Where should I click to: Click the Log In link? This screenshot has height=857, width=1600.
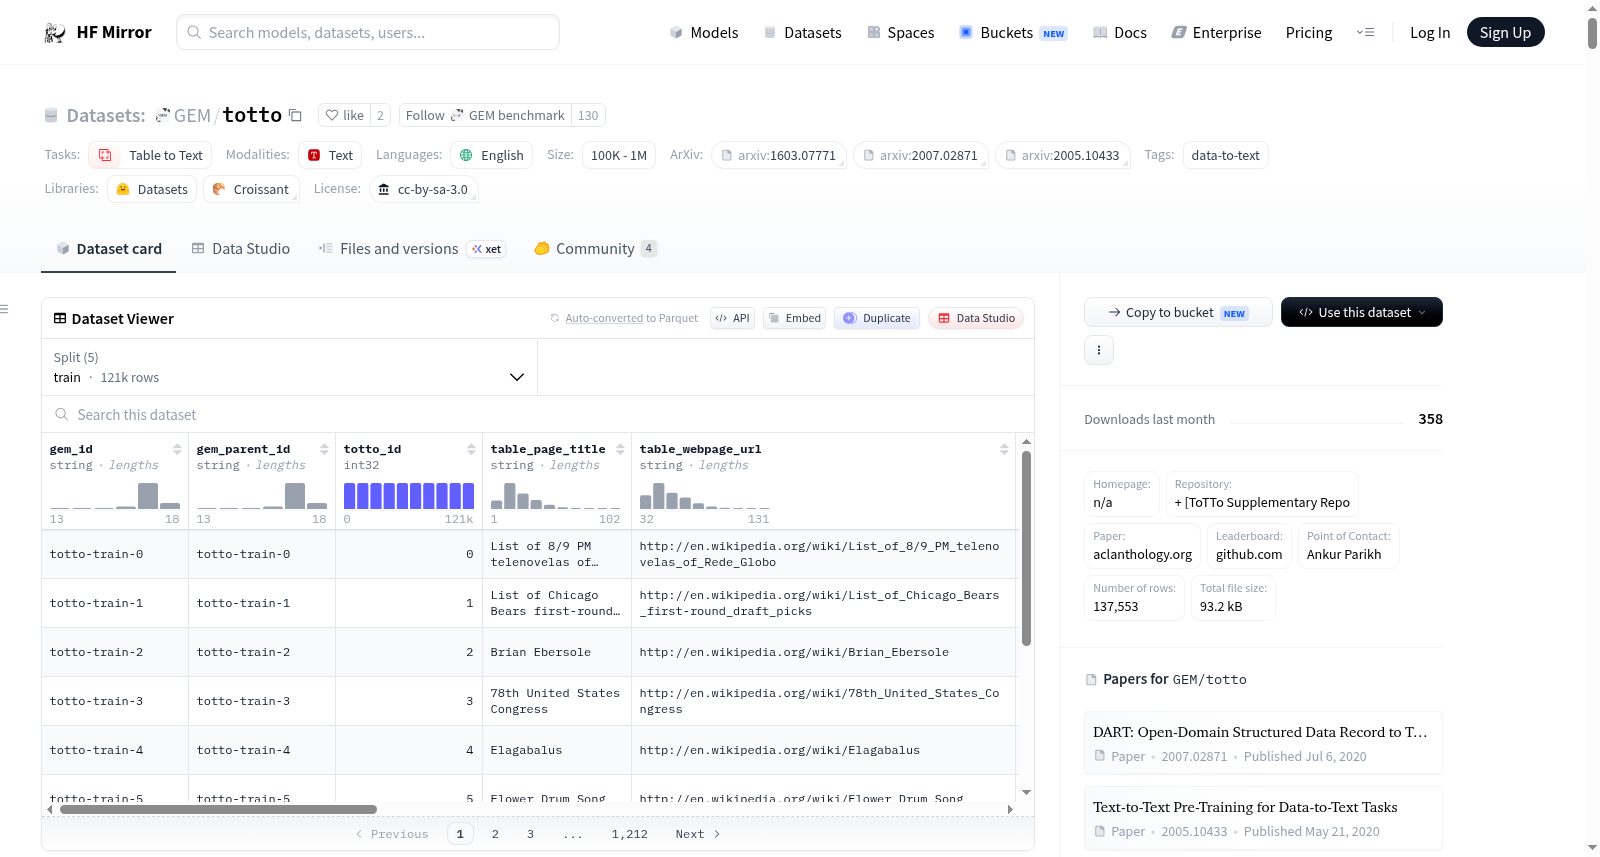(1430, 32)
